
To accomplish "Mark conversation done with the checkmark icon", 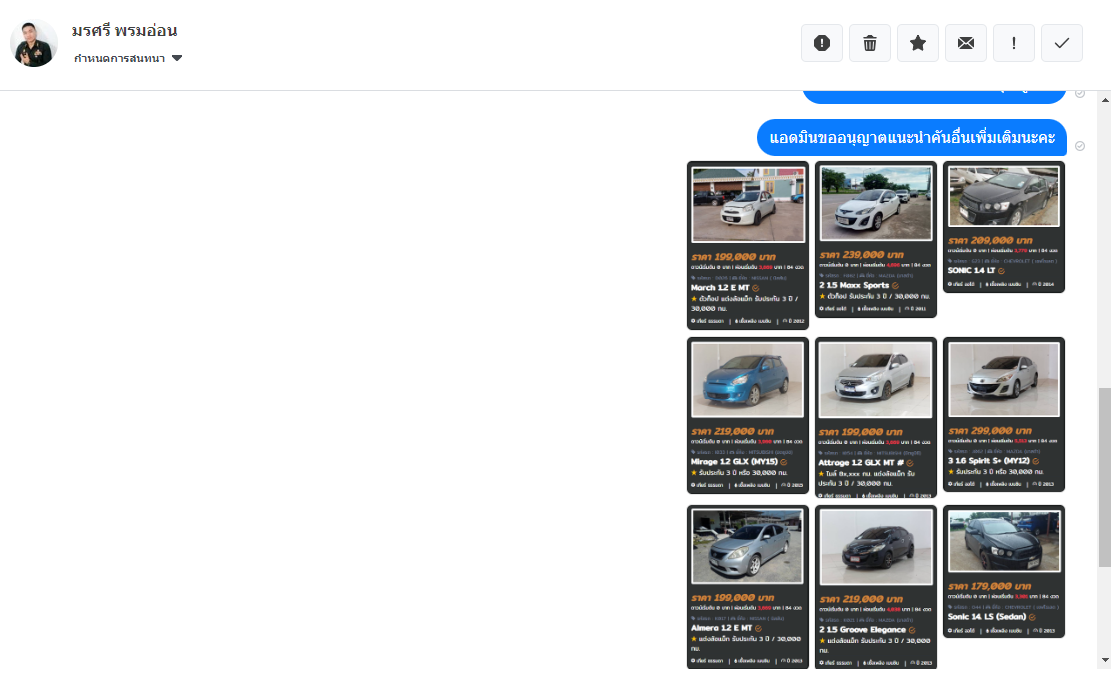I will click(x=1061, y=43).
